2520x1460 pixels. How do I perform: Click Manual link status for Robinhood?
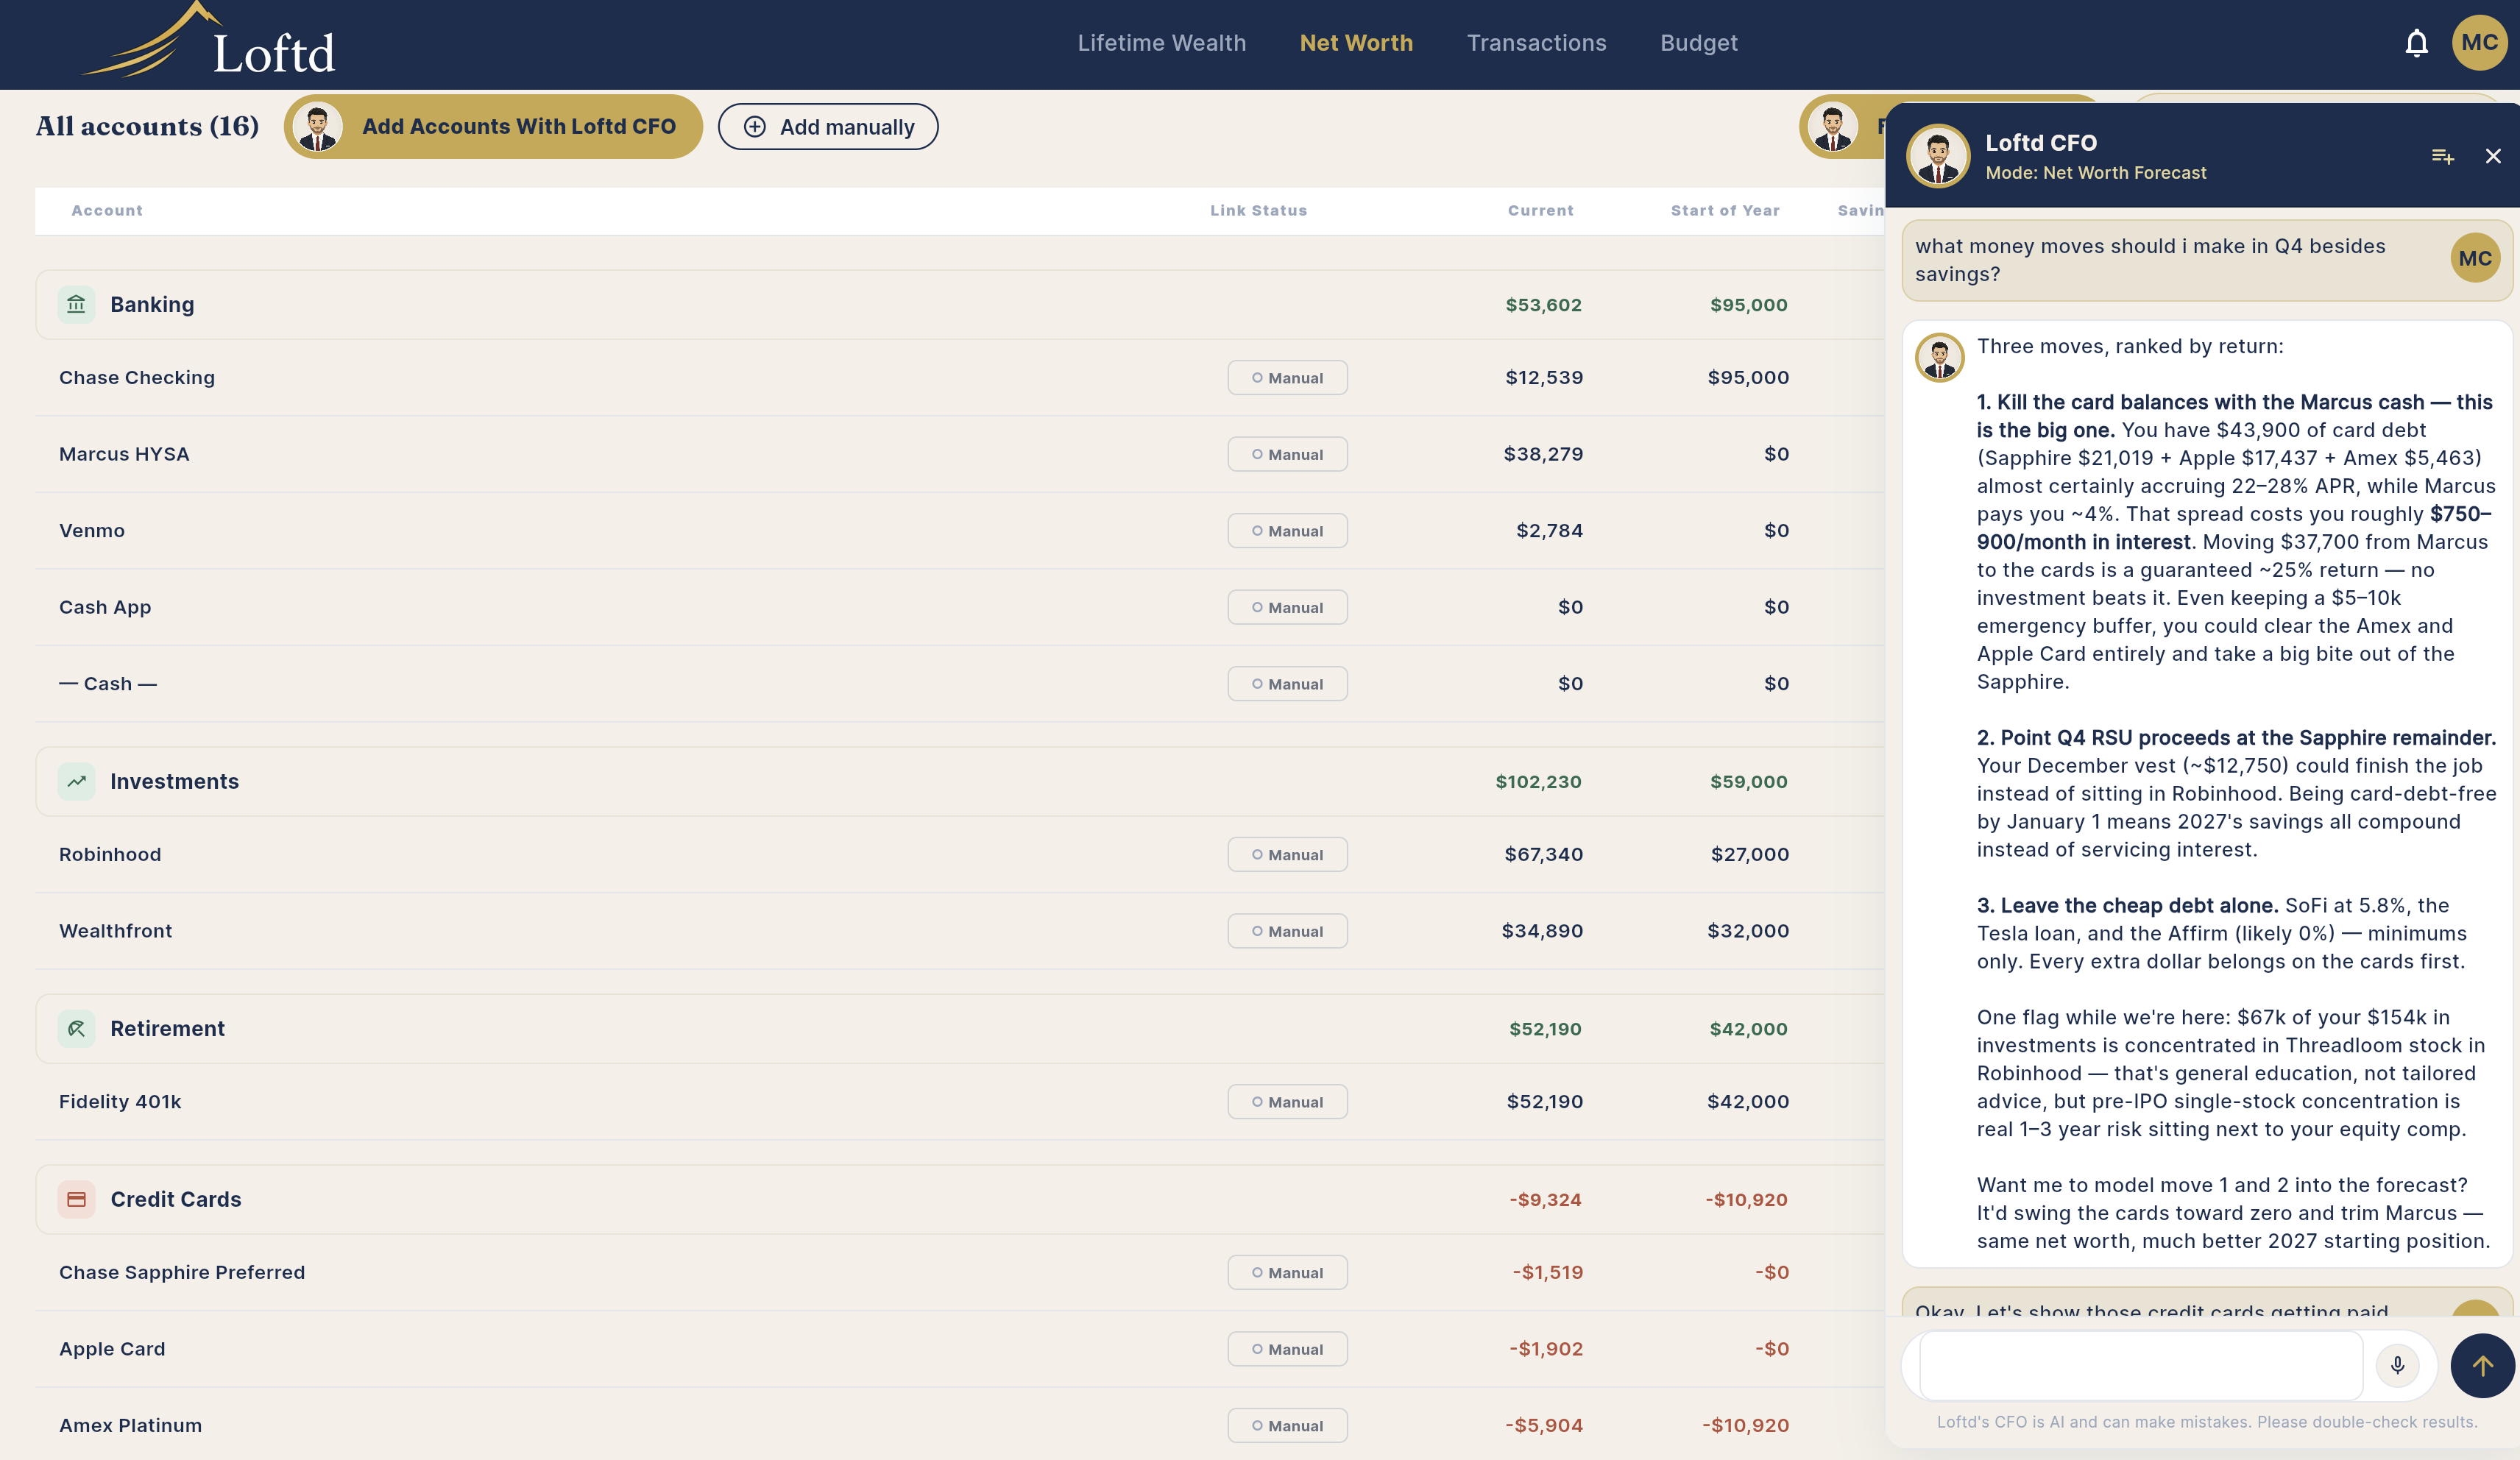[1287, 855]
